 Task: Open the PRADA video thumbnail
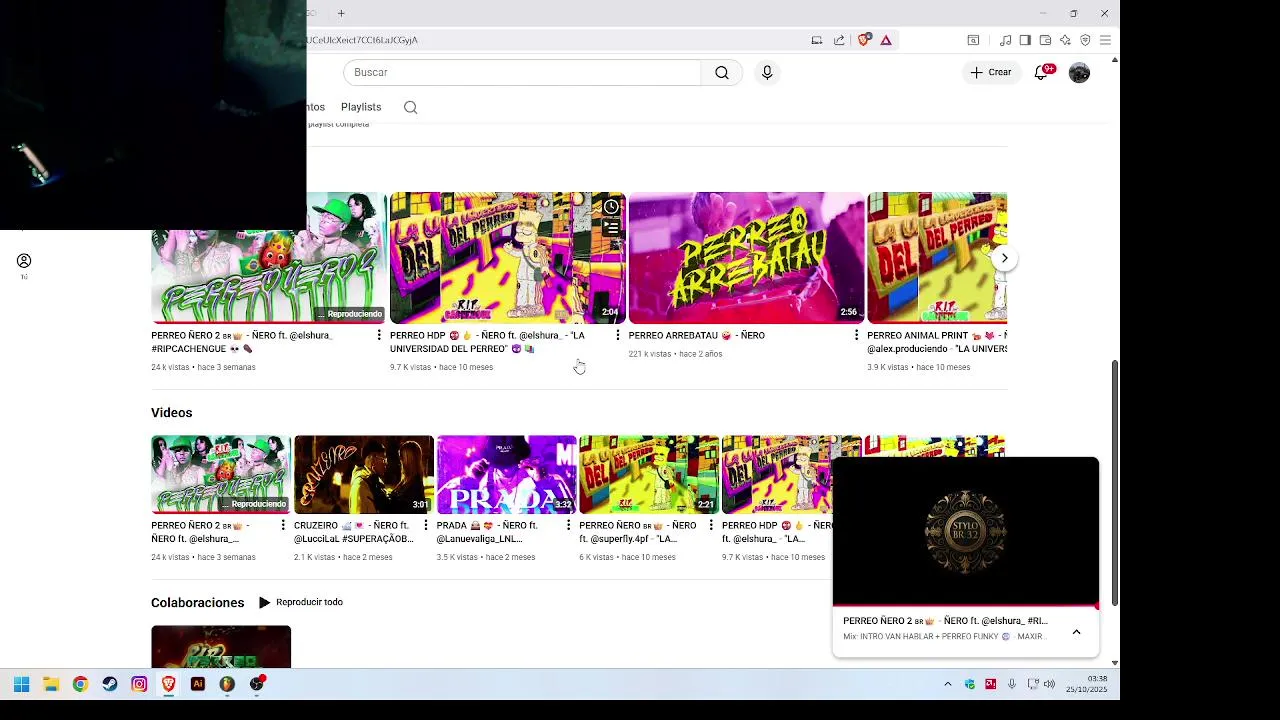(506, 474)
